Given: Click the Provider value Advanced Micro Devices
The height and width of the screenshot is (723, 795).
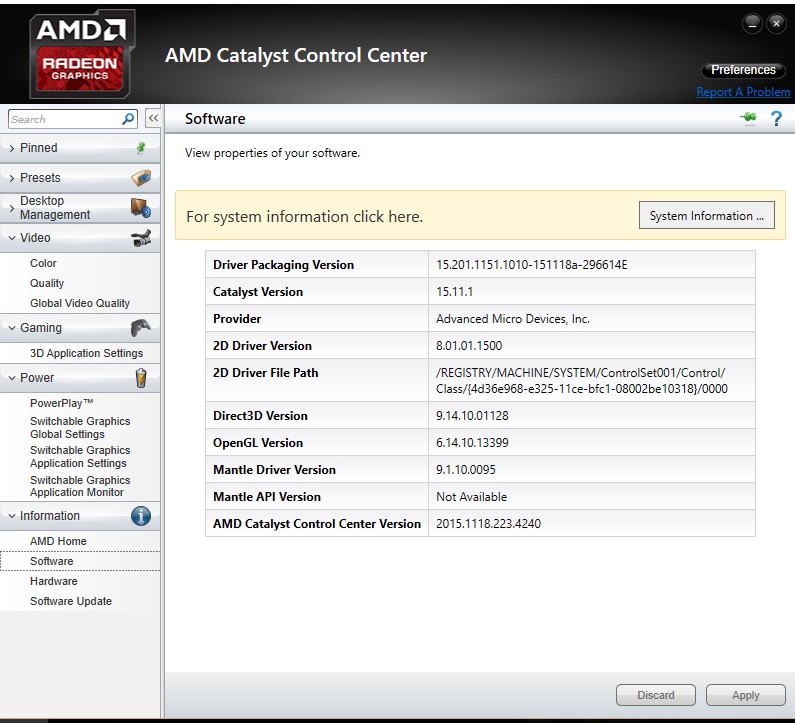Looking at the screenshot, I should [513, 318].
